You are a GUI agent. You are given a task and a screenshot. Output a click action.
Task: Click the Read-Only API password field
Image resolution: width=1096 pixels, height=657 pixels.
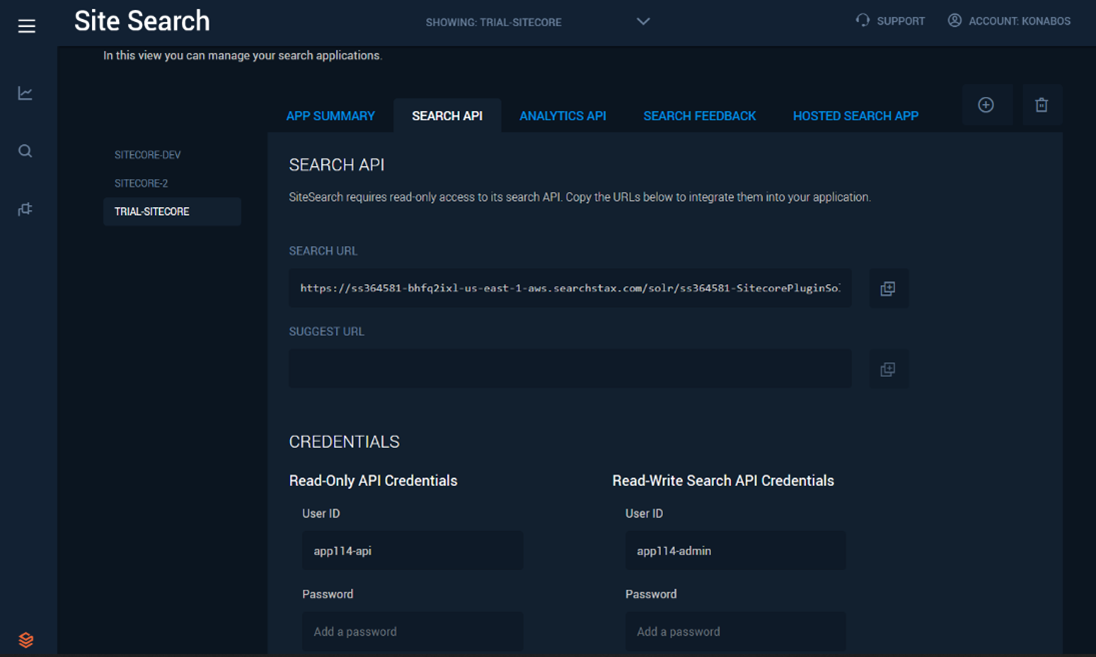(x=412, y=631)
